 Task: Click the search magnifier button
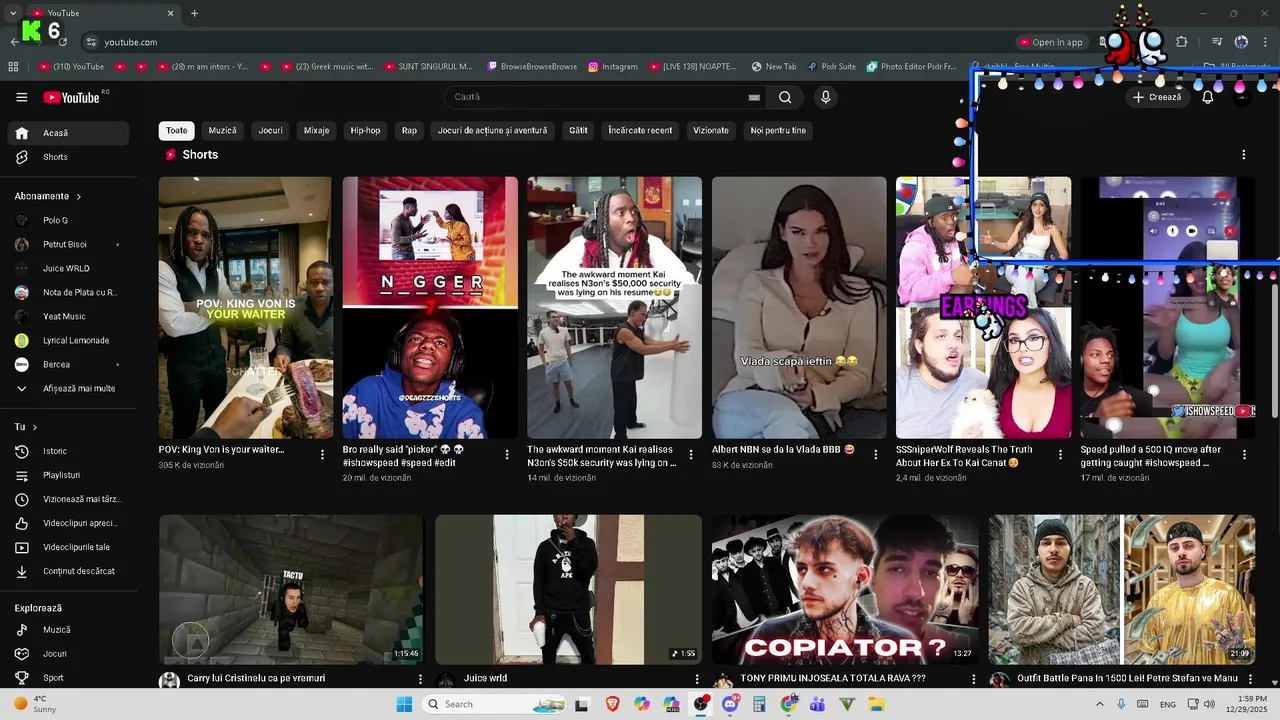coord(785,97)
